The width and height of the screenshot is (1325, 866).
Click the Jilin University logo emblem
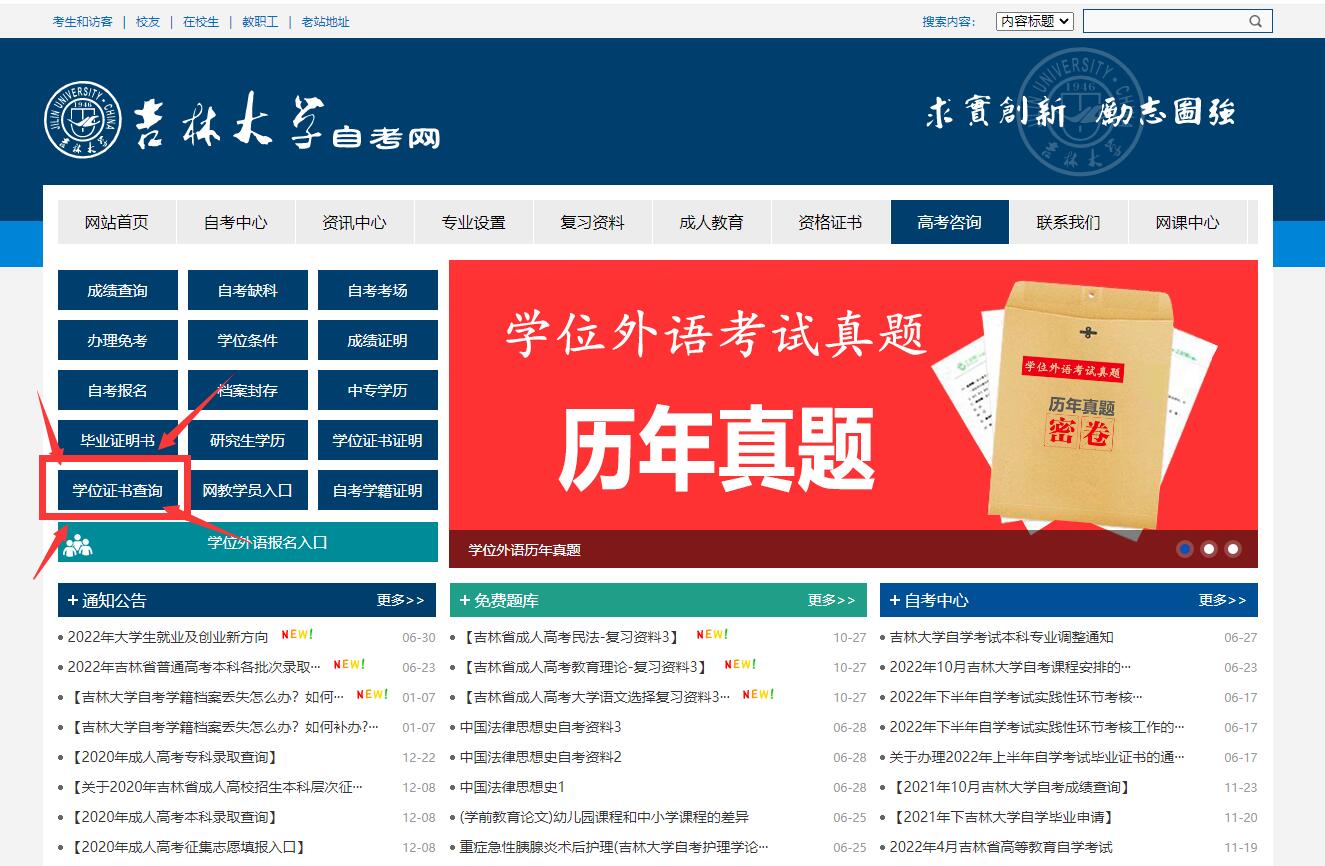pos(85,120)
